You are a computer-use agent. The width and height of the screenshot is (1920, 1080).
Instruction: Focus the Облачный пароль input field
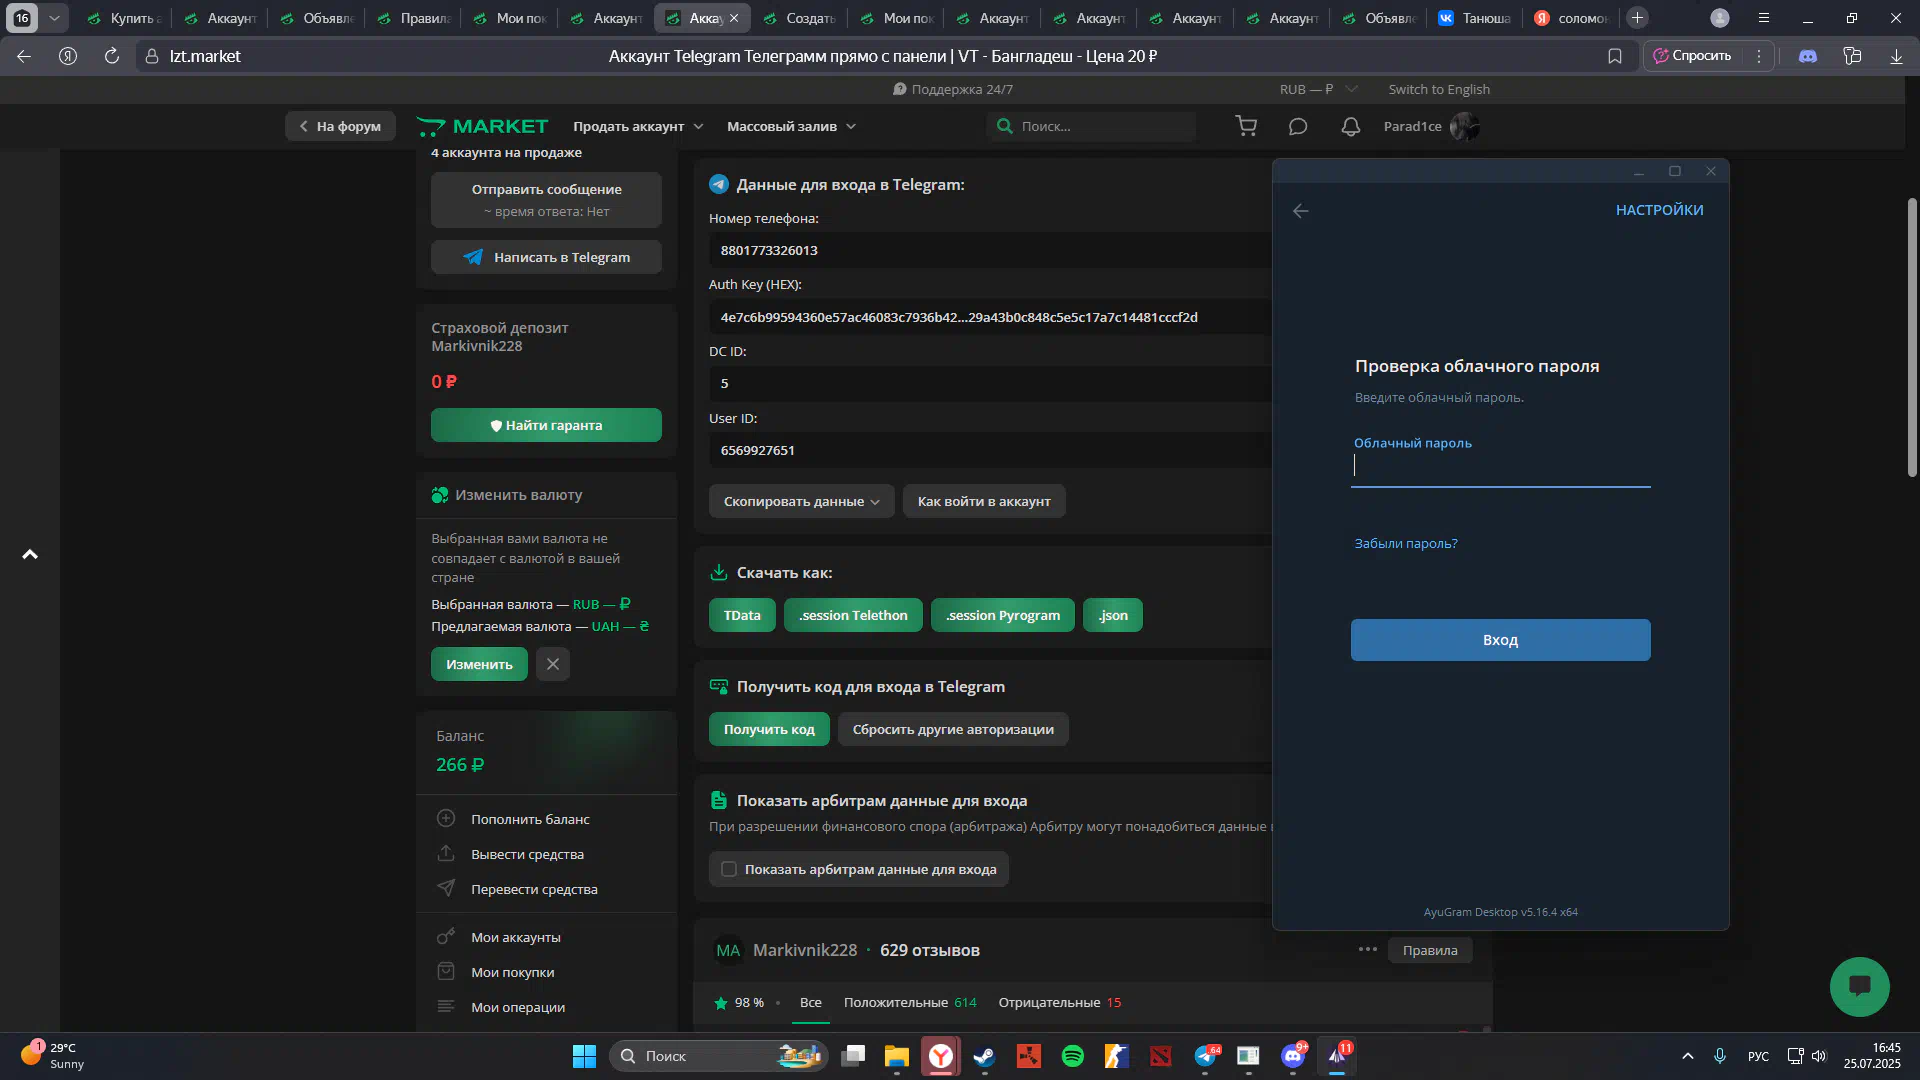[x=1500, y=465]
